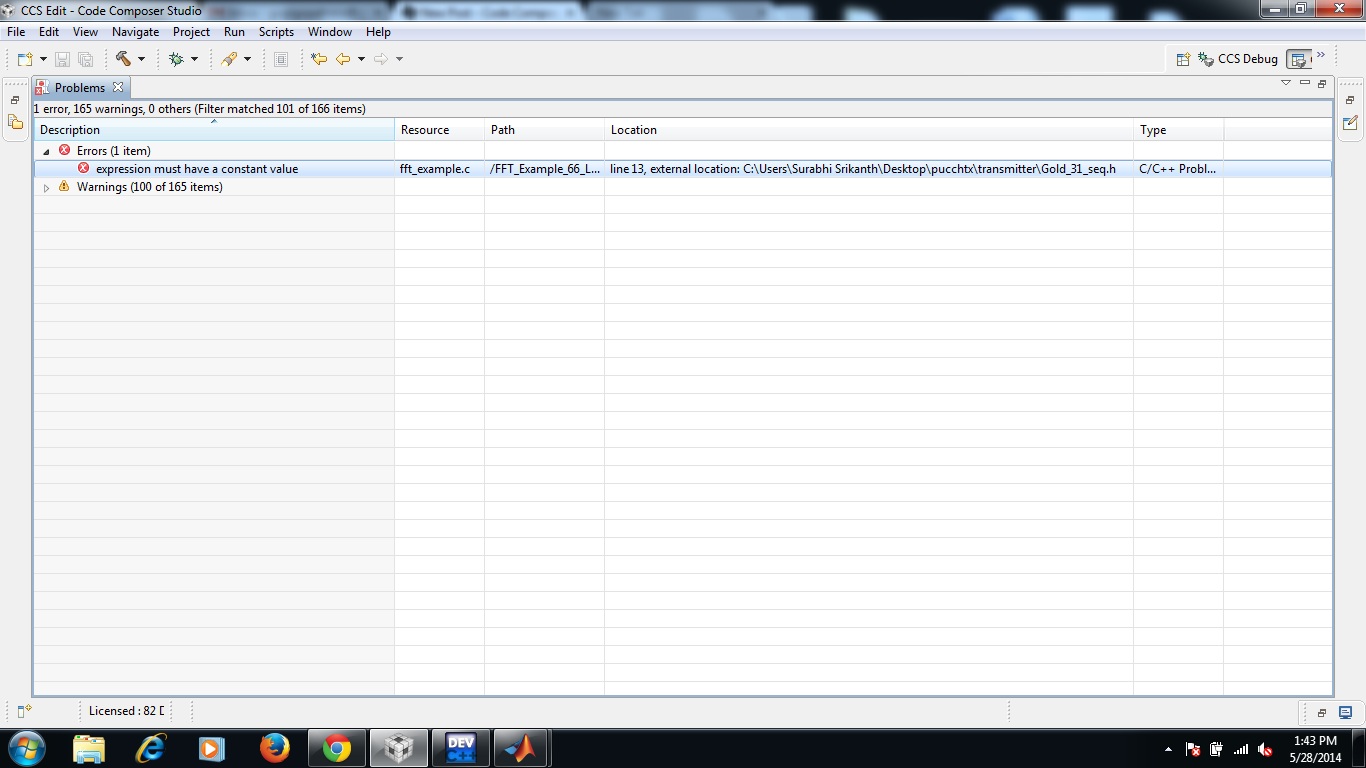This screenshot has width=1366, height=768.
Task: Open the Problems view menu triangle
Action: (1286, 83)
